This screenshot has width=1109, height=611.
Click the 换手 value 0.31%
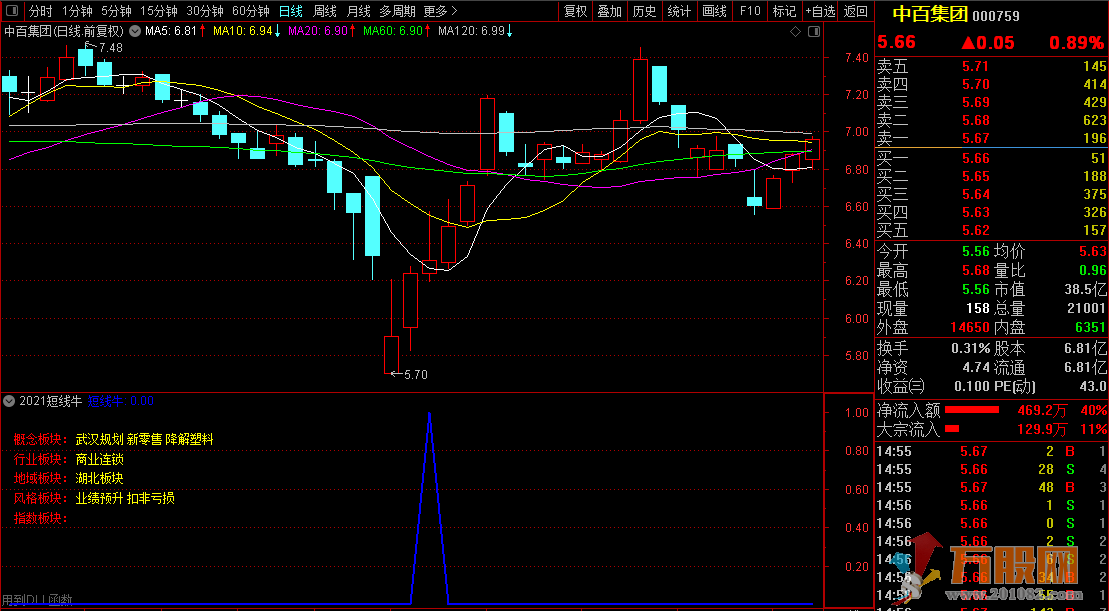click(x=969, y=348)
